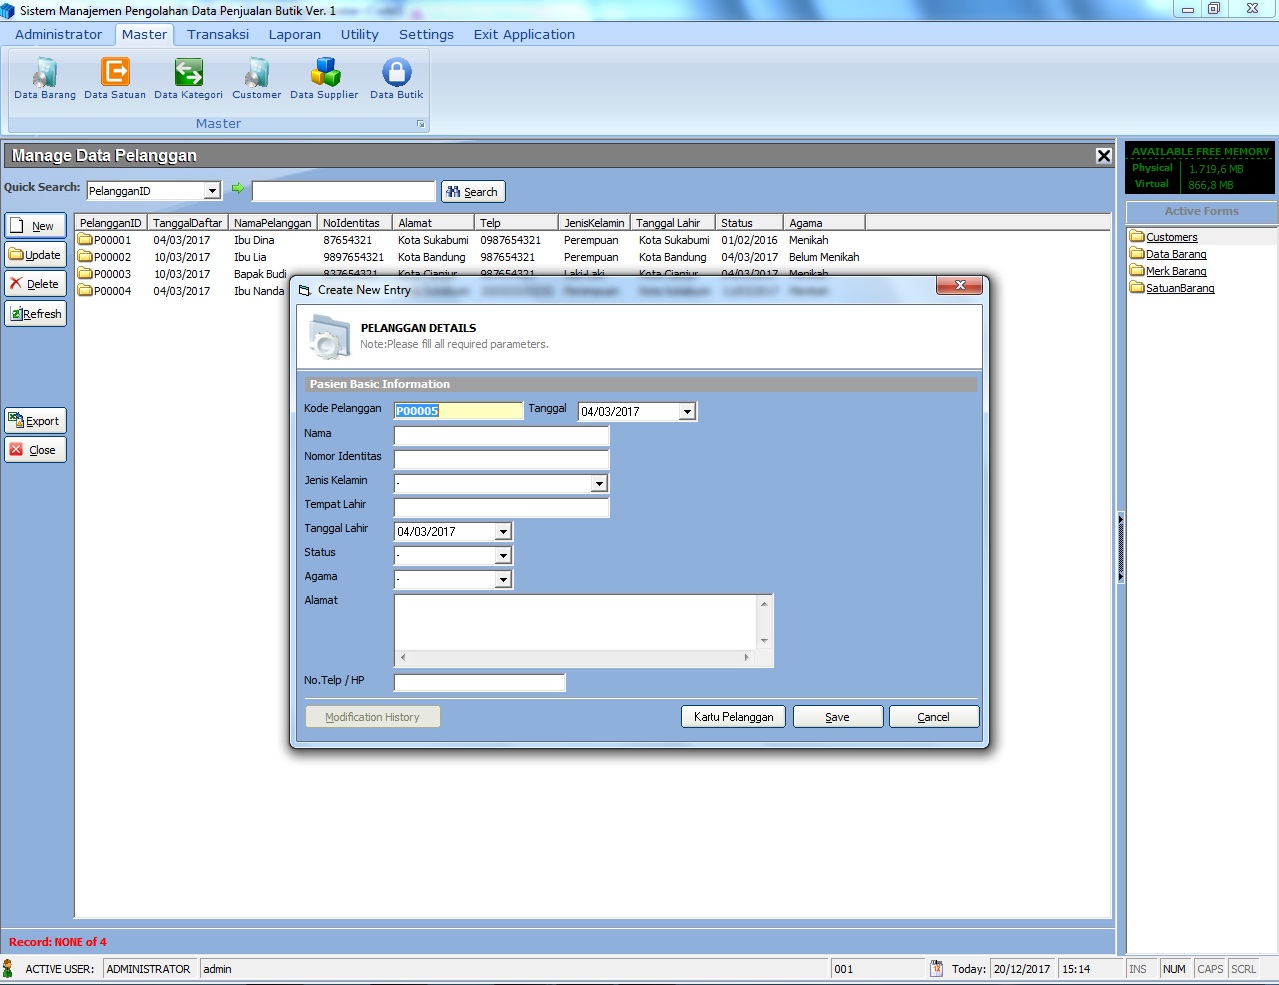
Task: Expand the Tanggal Lahir date picker
Action: point(503,531)
